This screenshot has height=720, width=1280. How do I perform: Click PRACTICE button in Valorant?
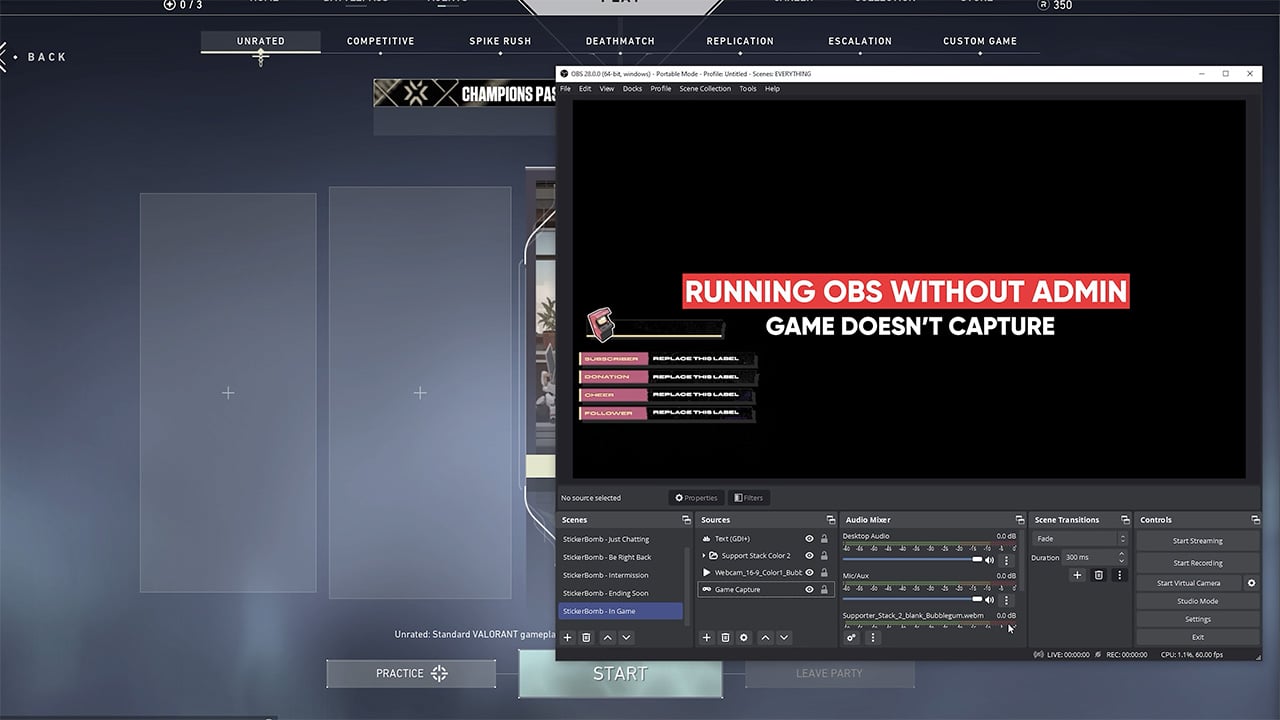[x=411, y=673]
